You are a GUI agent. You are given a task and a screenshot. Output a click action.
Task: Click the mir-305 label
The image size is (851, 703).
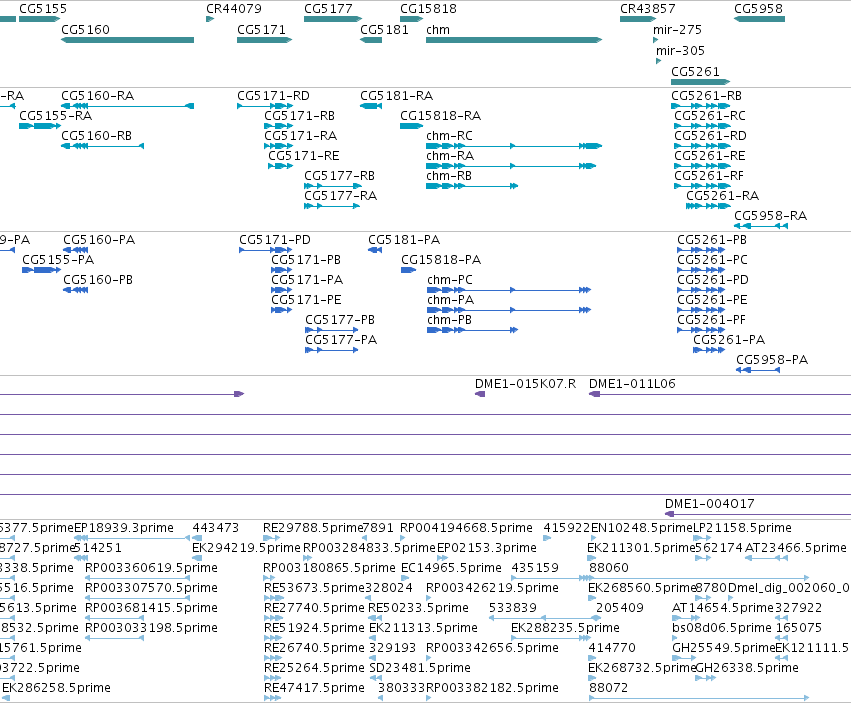coord(681,51)
